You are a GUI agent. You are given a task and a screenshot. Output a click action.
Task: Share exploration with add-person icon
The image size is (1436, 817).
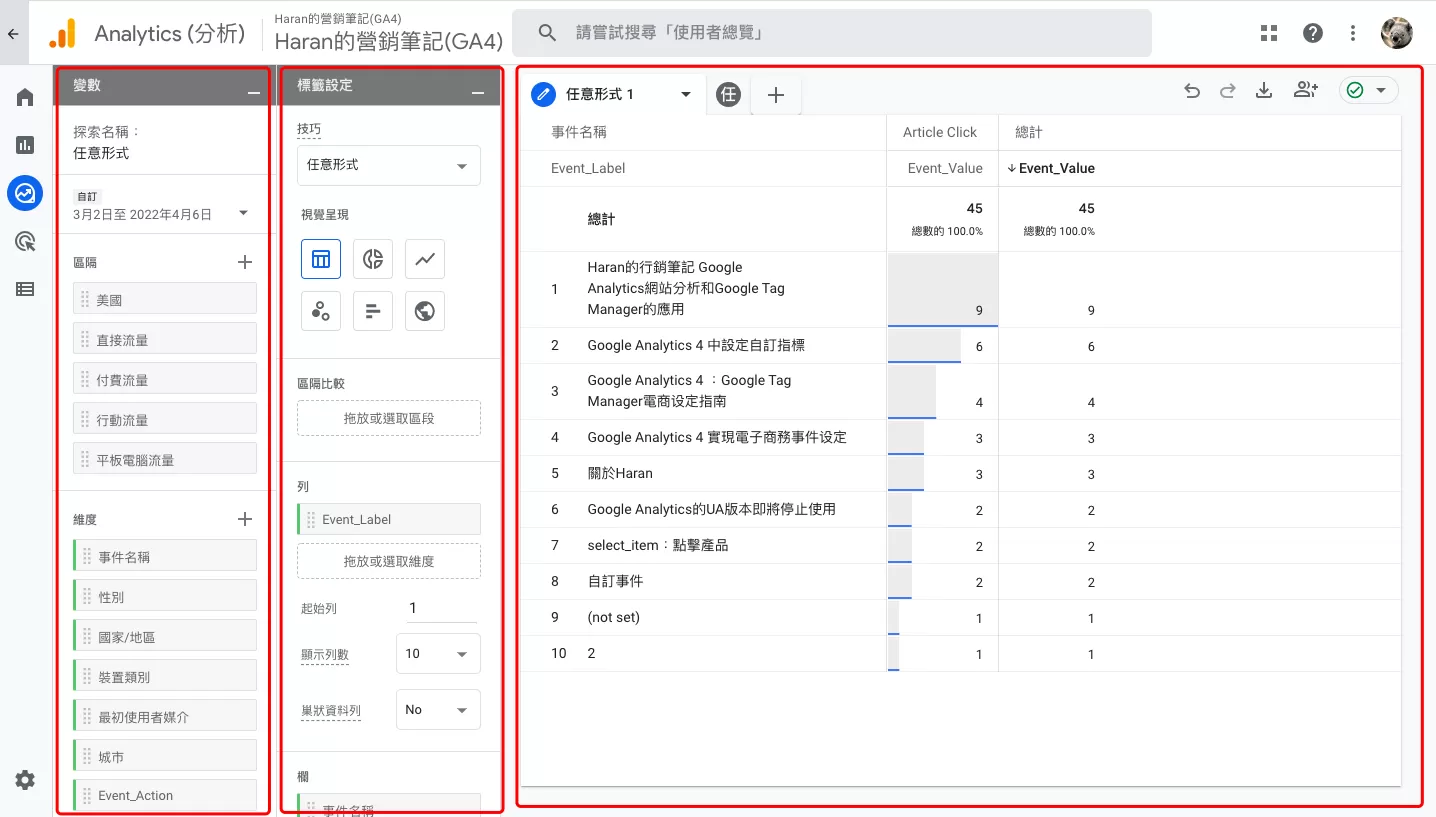point(1306,91)
